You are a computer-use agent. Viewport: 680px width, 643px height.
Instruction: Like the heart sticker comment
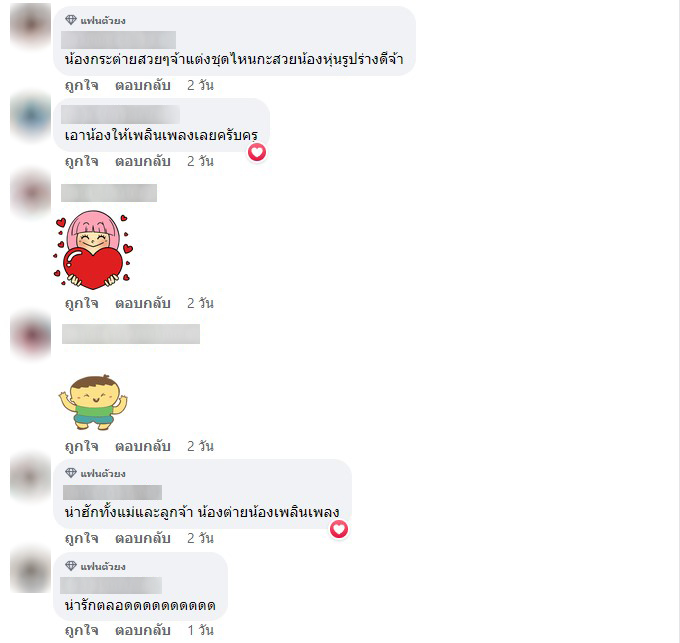82,303
